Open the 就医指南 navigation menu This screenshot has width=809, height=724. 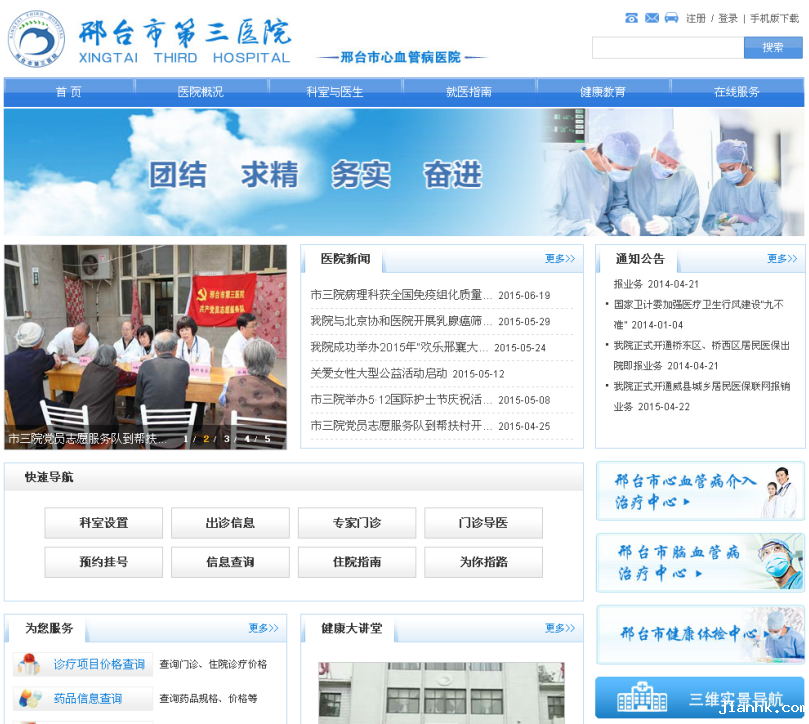pyautogui.click(x=469, y=92)
